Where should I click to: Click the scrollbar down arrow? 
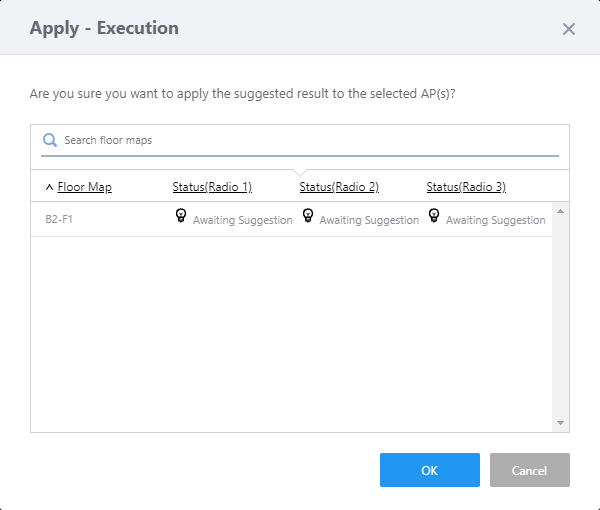click(560, 423)
